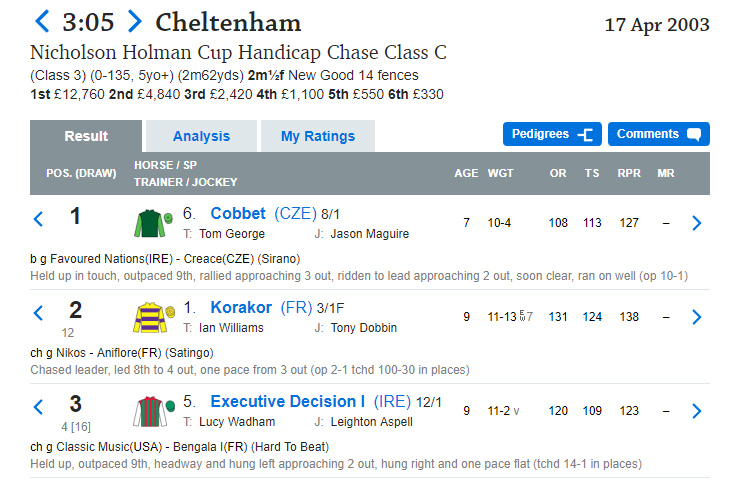The image size is (732, 485).
Task: Open the My Ratings tab
Action: 317,136
